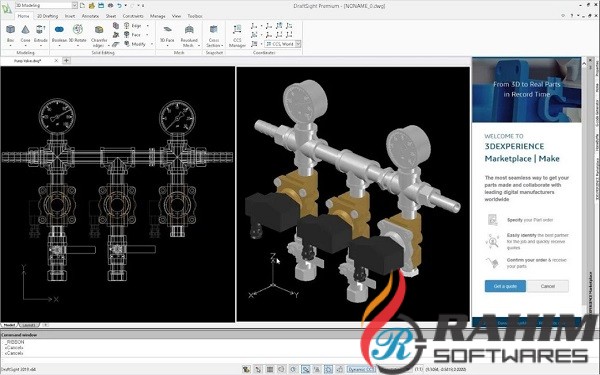Click the _RIBBON line in command history
The width and height of the screenshot is (600, 375).
[x=15, y=342]
